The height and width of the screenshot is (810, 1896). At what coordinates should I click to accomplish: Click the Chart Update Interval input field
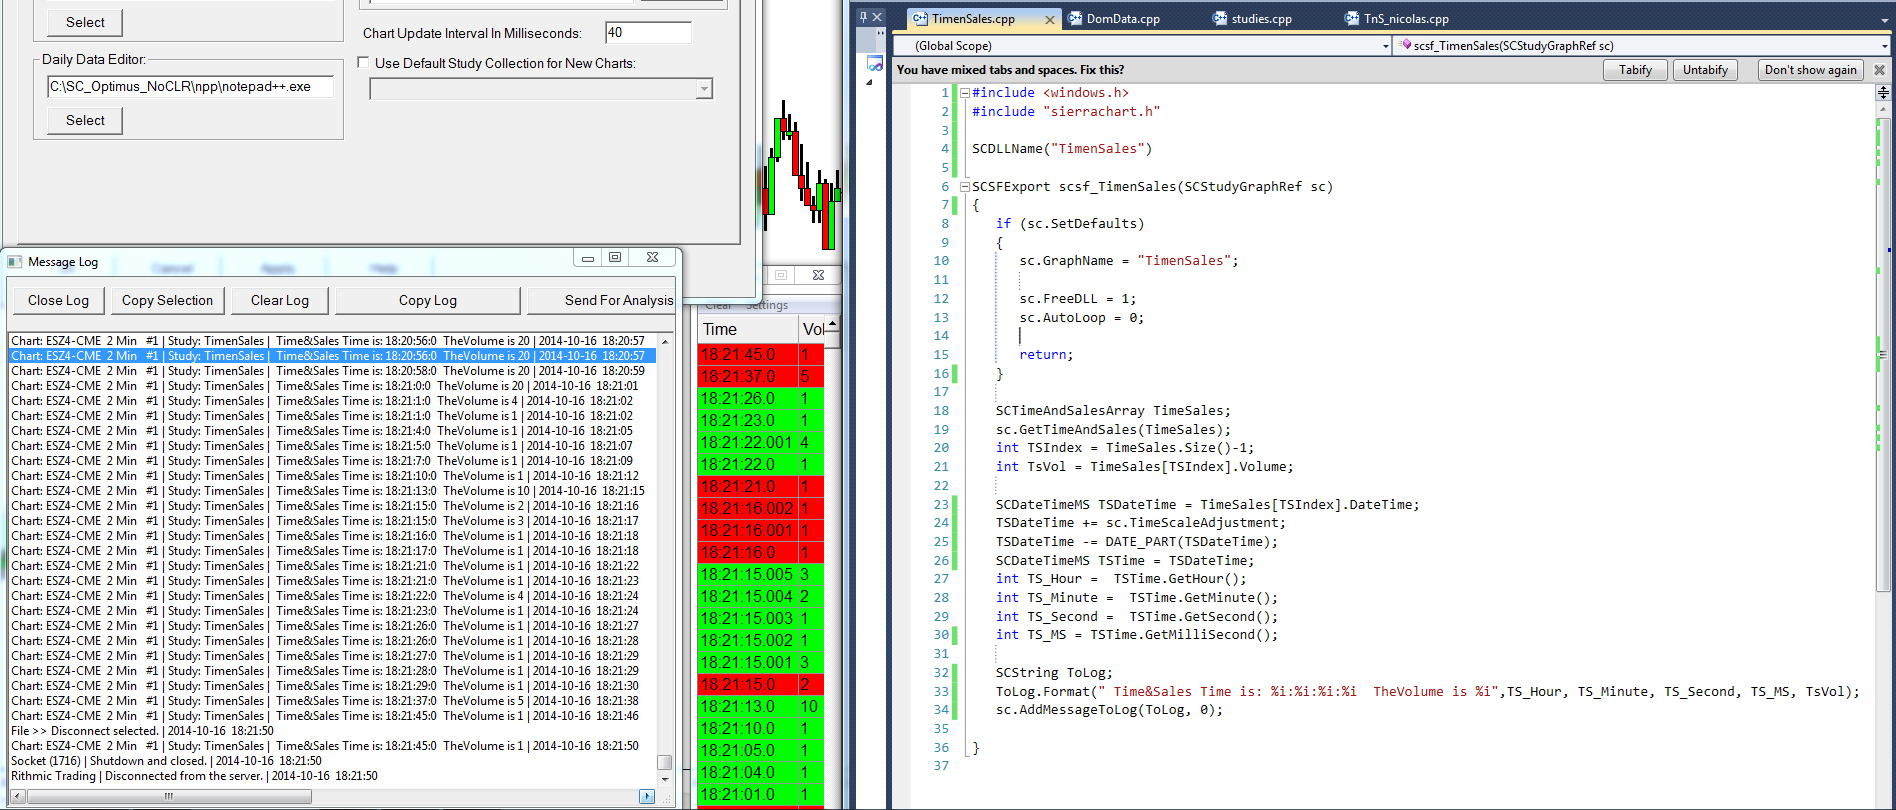click(x=648, y=33)
